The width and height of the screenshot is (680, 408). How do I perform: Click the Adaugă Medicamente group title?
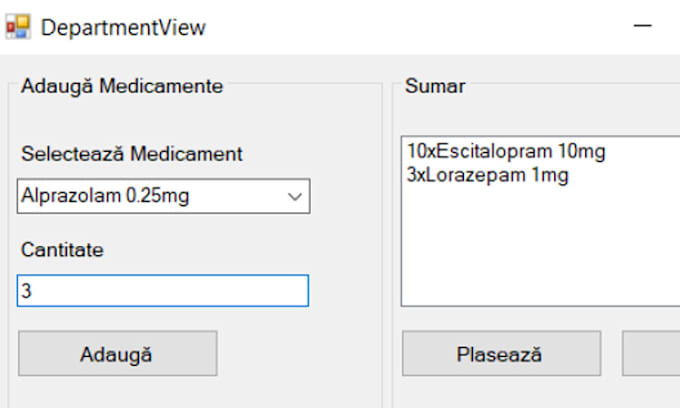[x=122, y=86]
